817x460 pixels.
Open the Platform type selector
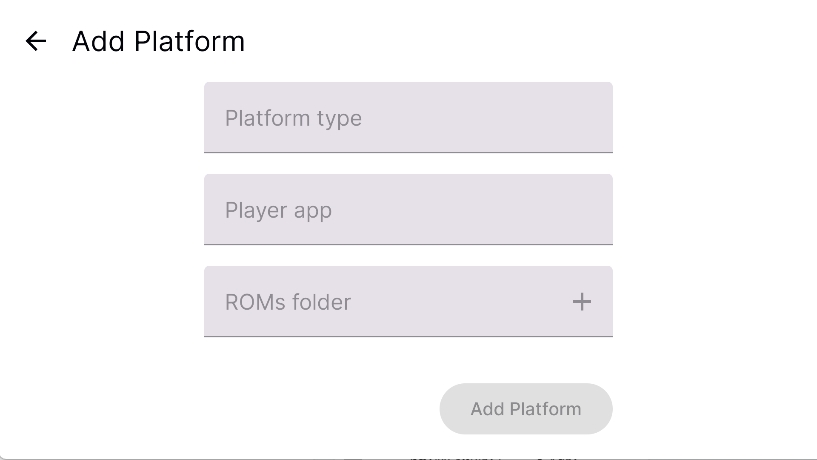[x=408, y=118]
